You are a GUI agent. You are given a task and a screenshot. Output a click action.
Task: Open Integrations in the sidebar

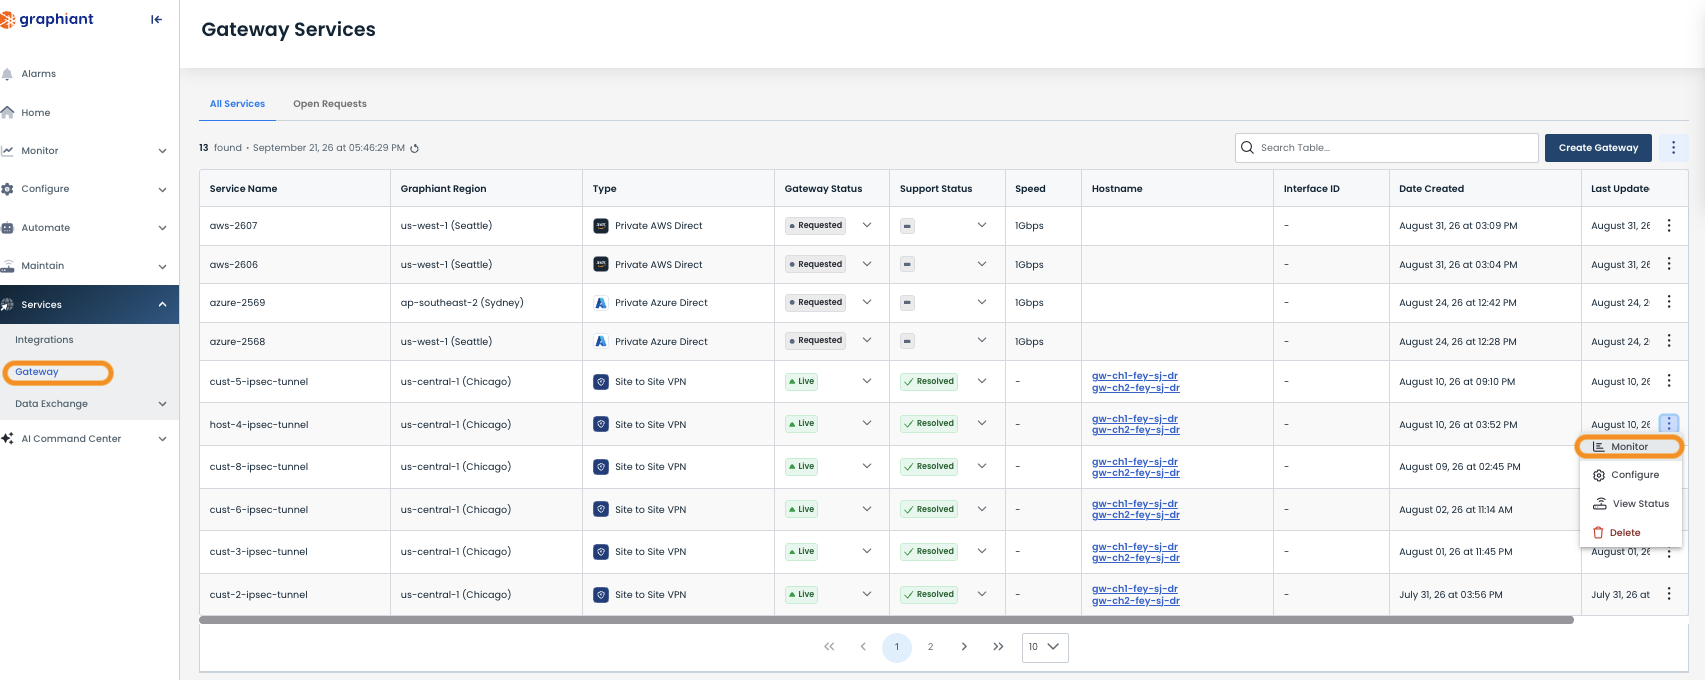(x=44, y=340)
